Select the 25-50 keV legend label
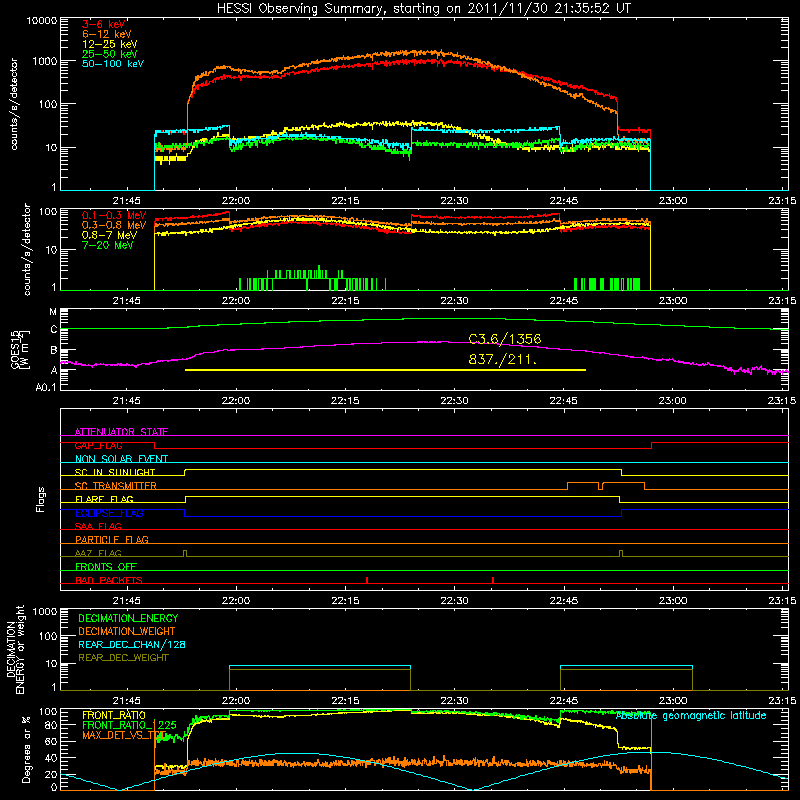This screenshot has width=800, height=800. pyautogui.click(x=110, y=54)
